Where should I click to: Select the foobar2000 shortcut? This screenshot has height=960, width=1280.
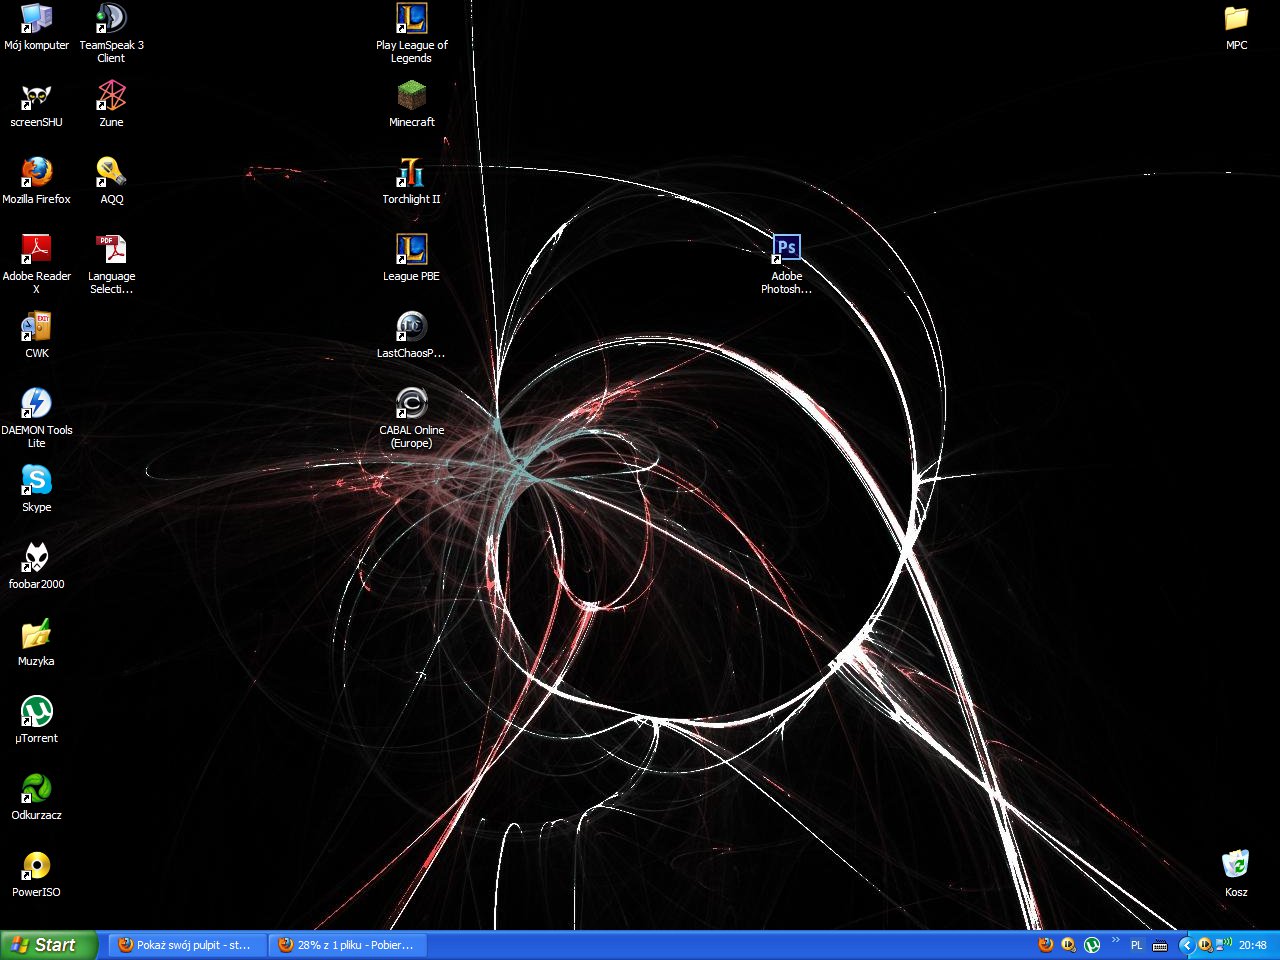pos(36,566)
